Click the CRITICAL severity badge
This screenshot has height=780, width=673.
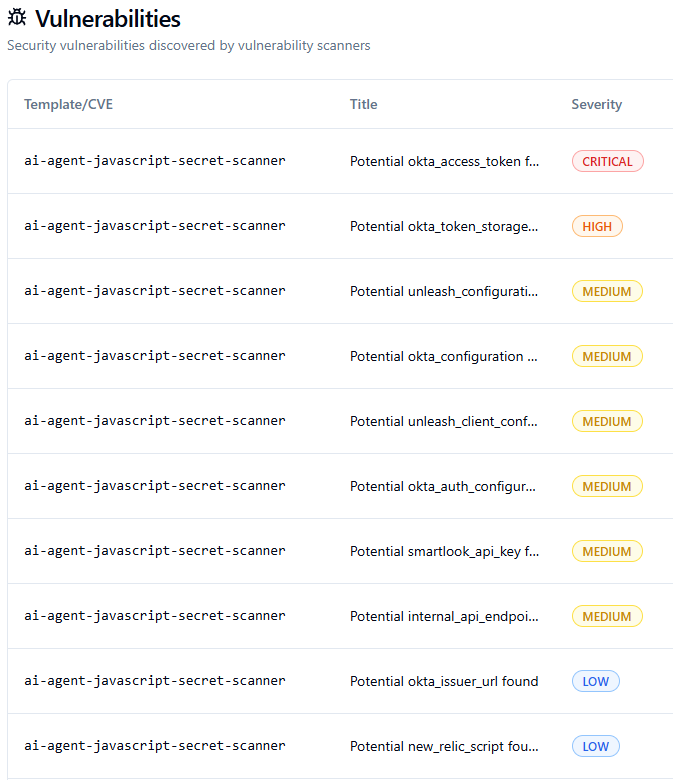[607, 161]
